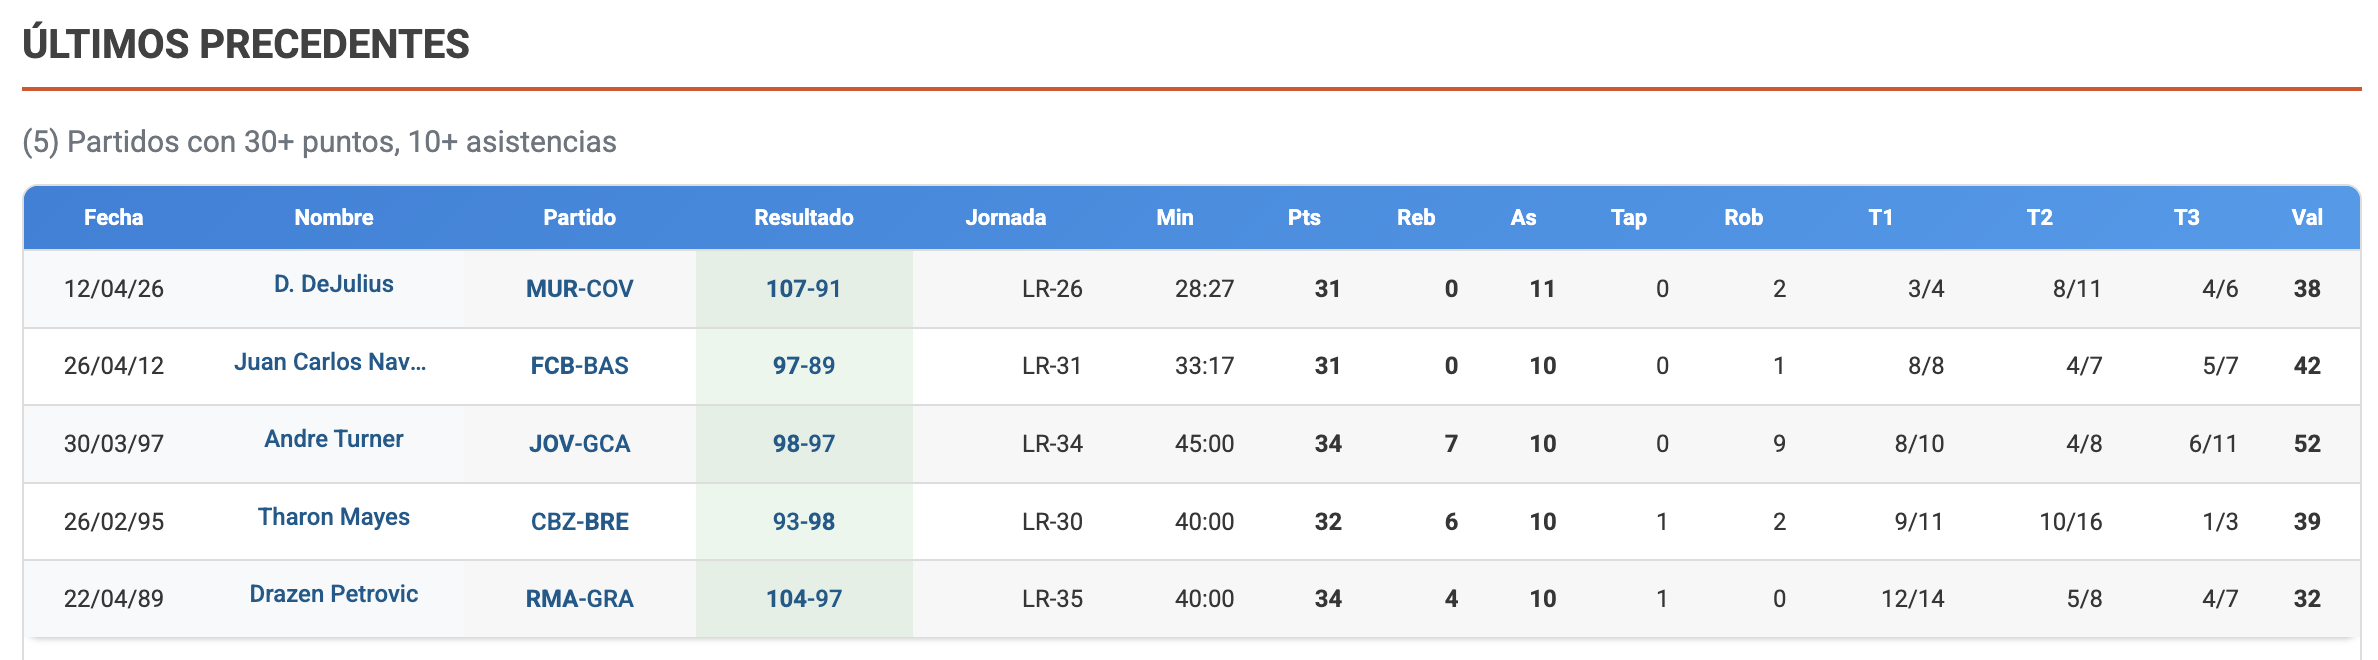Open the 97-89 result
2378x660 pixels.
(803, 366)
